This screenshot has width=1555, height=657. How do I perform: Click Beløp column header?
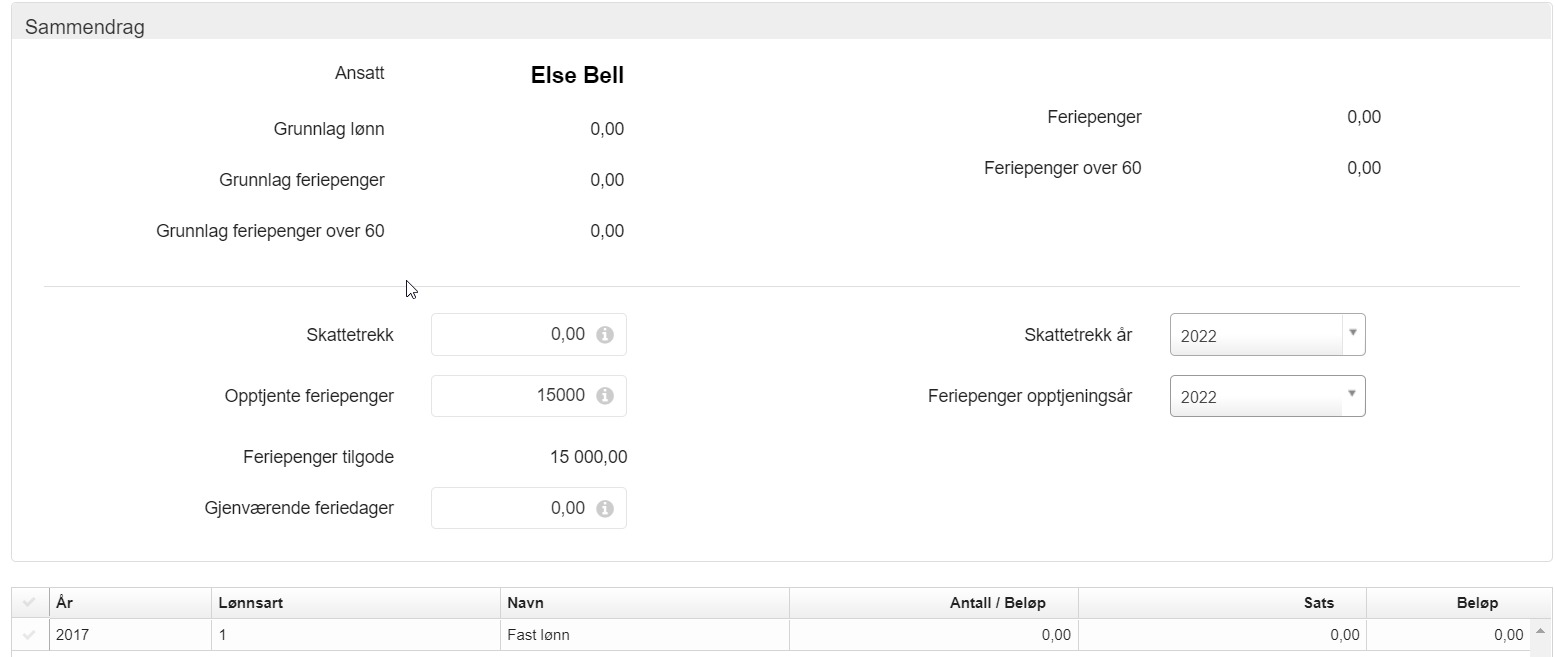click(1477, 603)
